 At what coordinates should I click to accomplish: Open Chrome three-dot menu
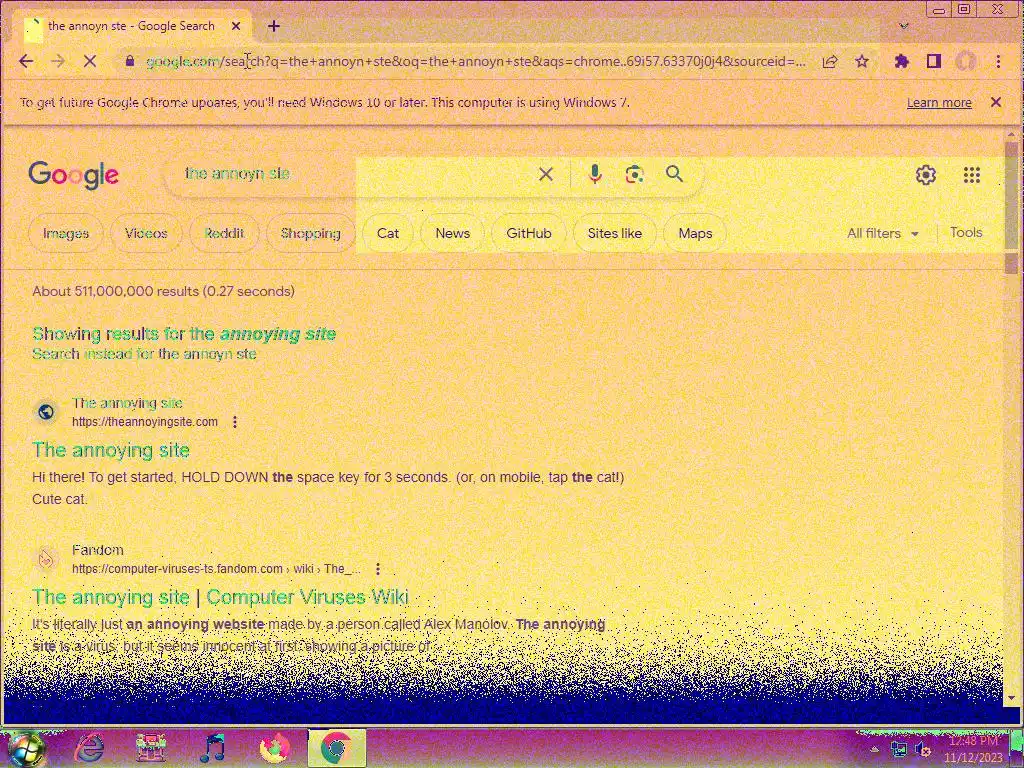pos(998,61)
